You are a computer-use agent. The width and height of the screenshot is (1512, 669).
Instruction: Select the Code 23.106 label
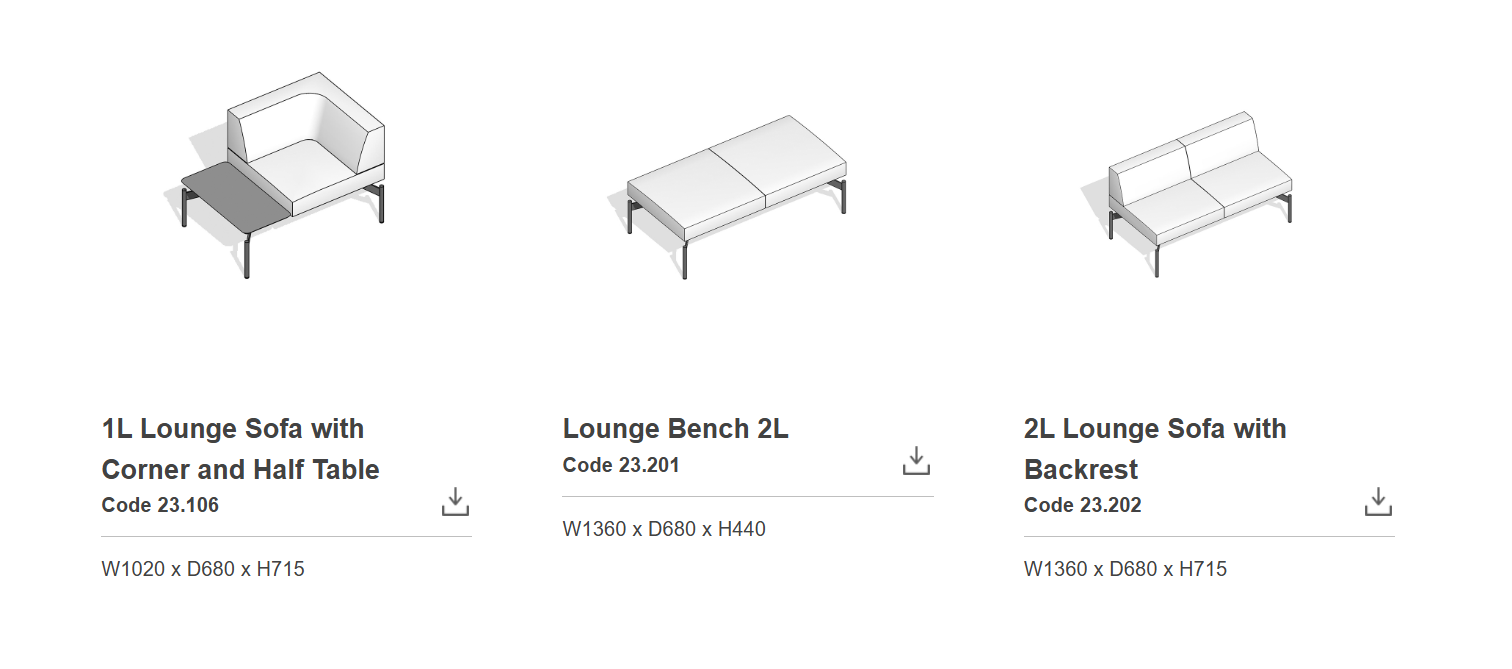pyautogui.click(x=160, y=505)
